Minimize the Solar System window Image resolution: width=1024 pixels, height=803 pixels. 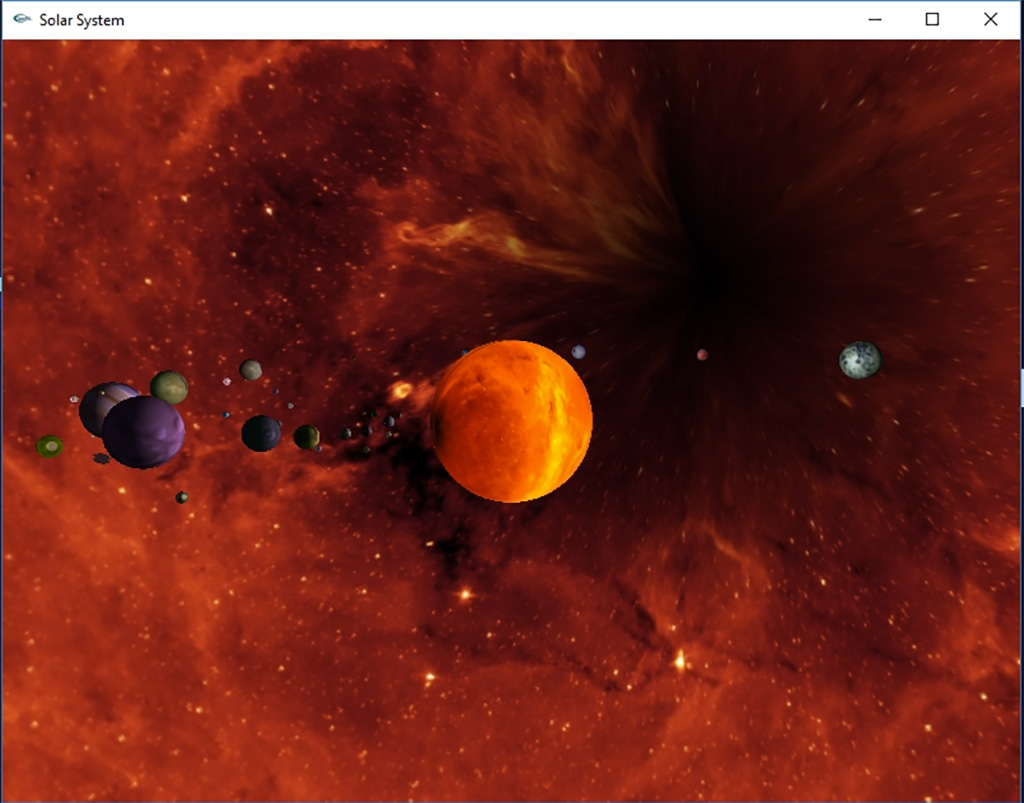point(875,19)
